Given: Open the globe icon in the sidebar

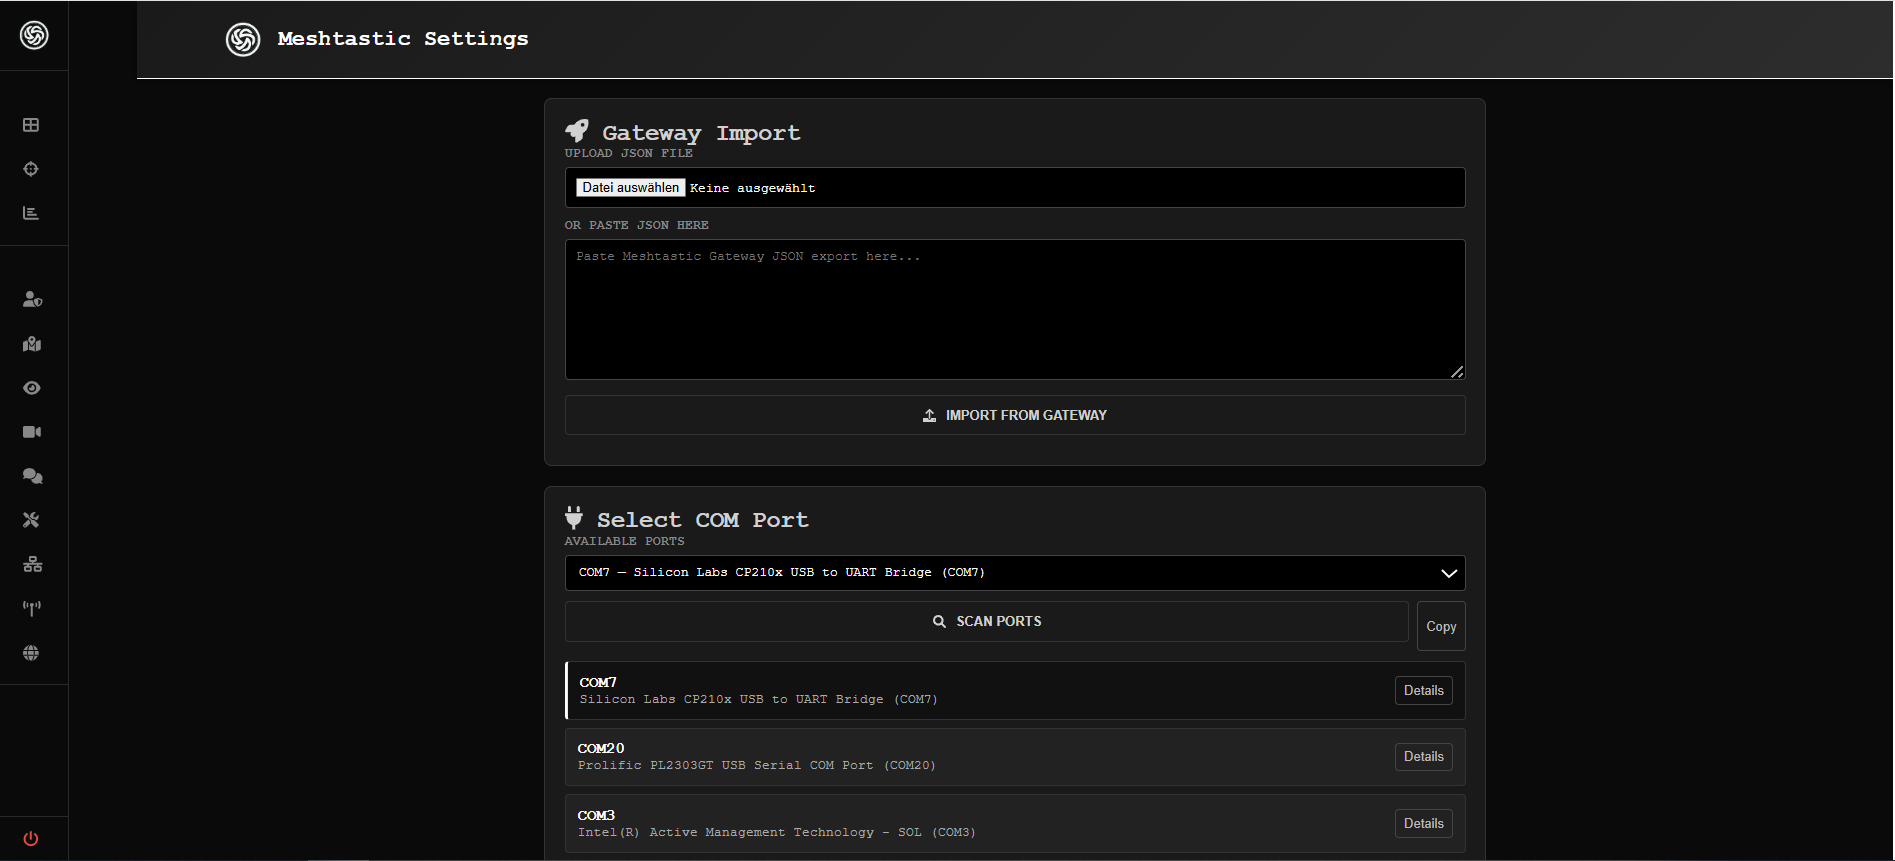Looking at the screenshot, I should (x=32, y=653).
